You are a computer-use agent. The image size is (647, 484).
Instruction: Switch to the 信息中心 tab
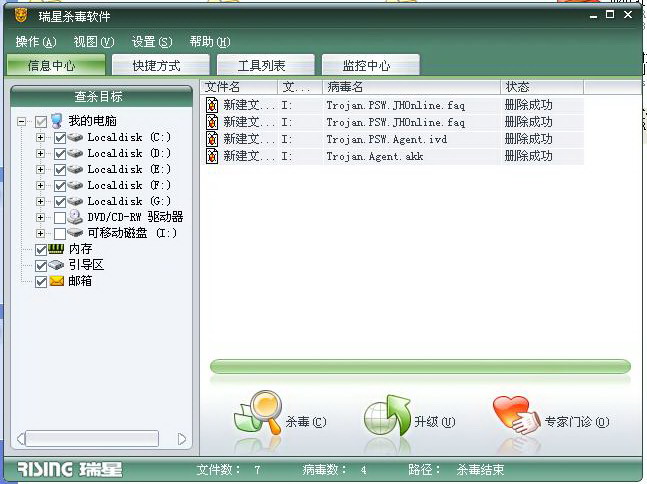coord(56,65)
